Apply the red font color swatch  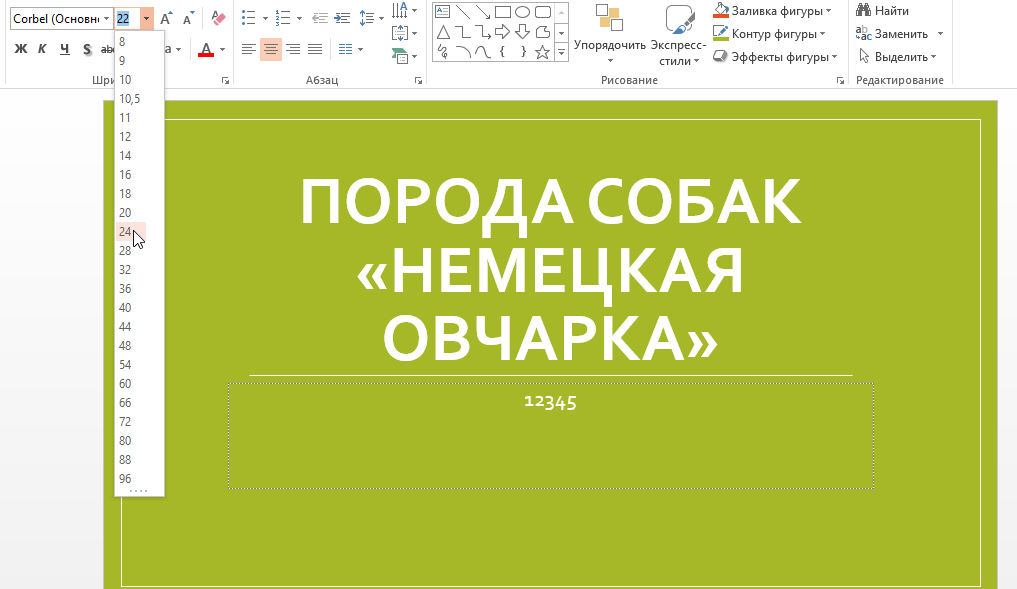click(x=207, y=48)
